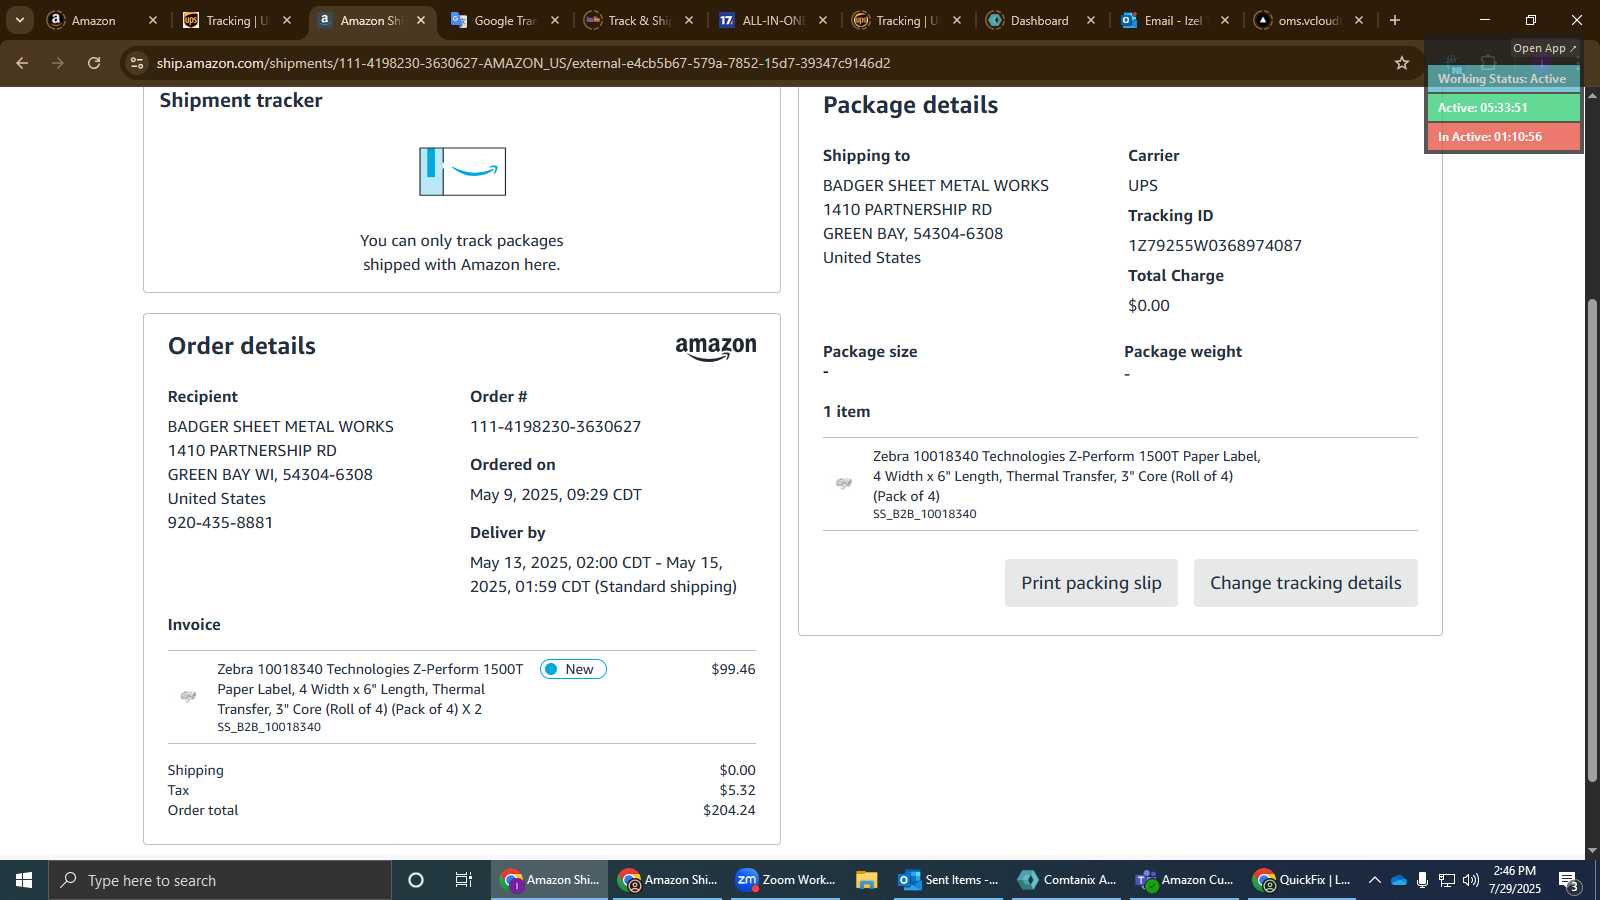Go back to previous page
Image resolution: width=1600 pixels, height=900 pixels.
point(22,63)
